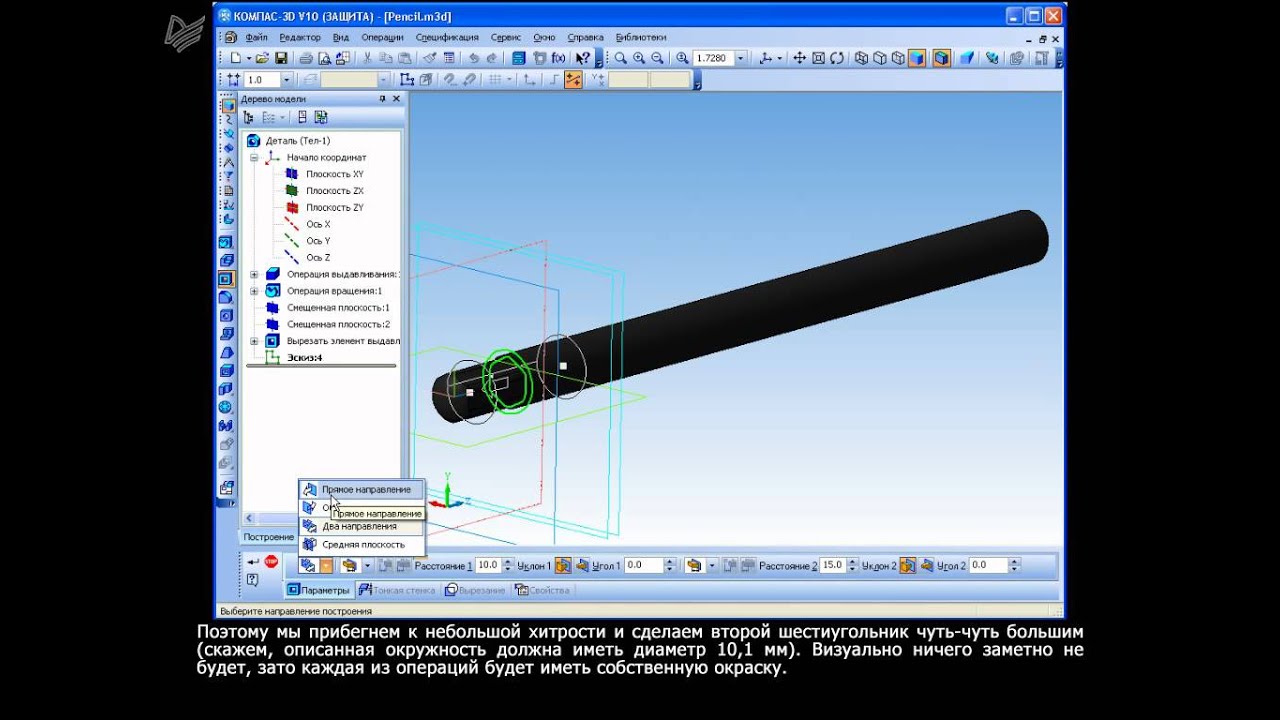Click the Zoom out icon
Image resolution: width=1280 pixels, height=720 pixels.
[x=657, y=58]
